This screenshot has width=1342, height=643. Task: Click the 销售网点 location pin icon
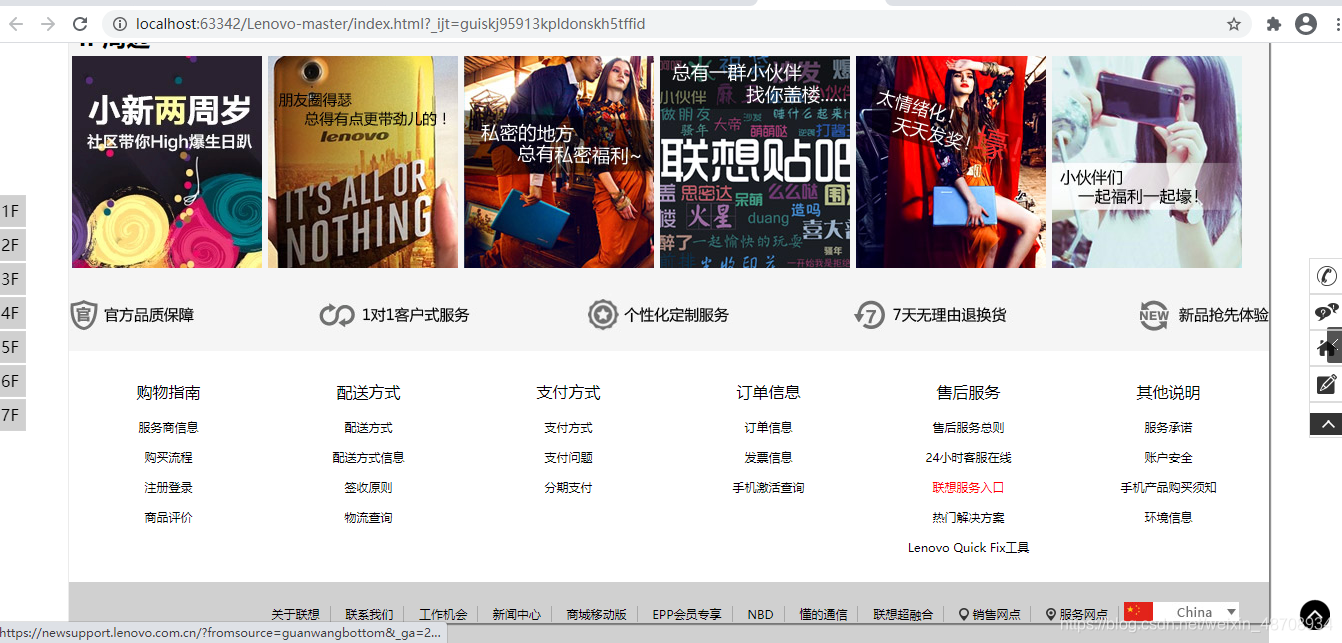(x=964, y=614)
